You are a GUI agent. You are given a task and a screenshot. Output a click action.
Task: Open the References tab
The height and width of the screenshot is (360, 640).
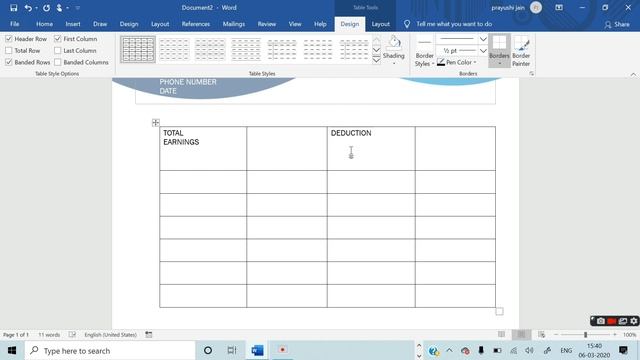196,24
